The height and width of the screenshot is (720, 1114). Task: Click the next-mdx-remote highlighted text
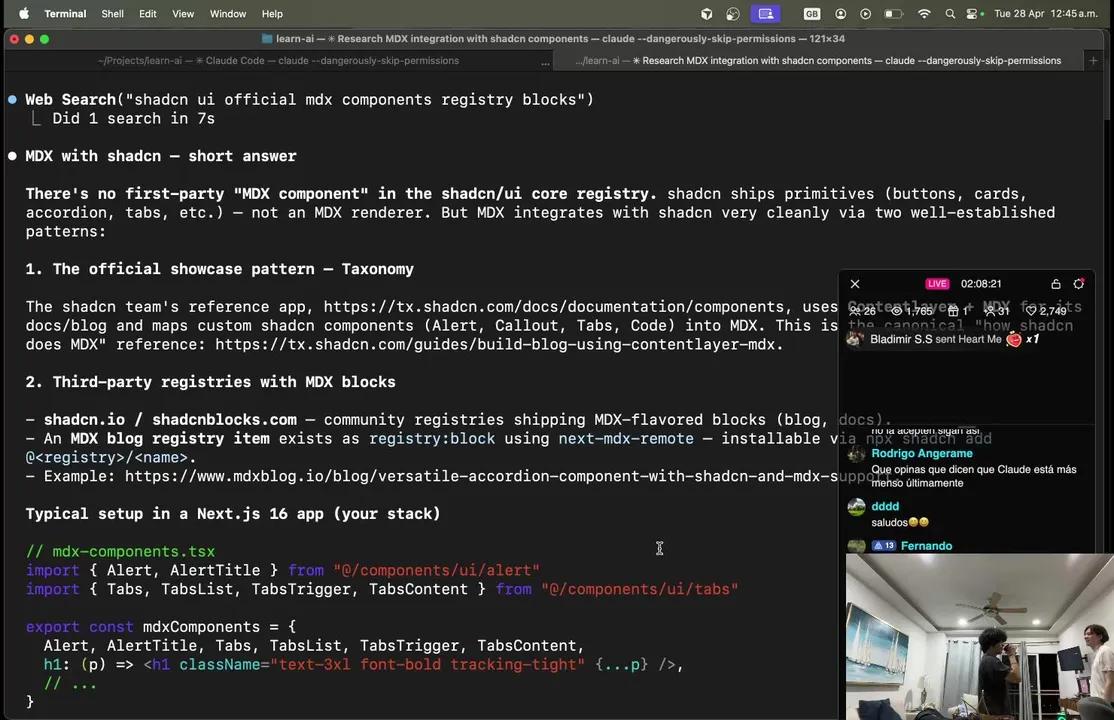point(626,439)
